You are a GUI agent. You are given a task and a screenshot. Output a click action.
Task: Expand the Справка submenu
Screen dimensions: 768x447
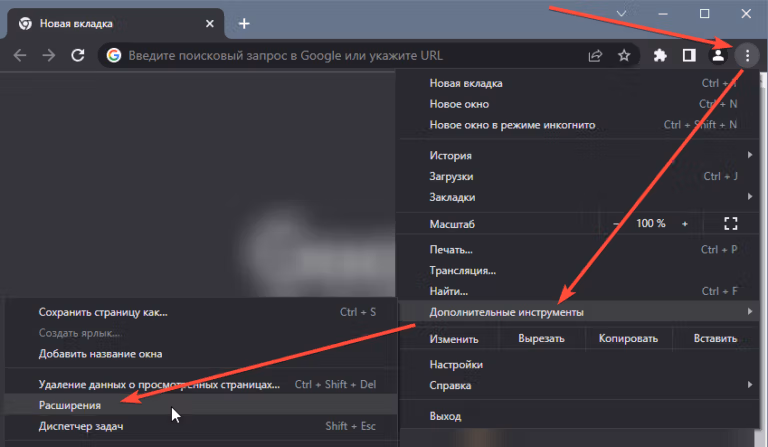[x=580, y=385]
